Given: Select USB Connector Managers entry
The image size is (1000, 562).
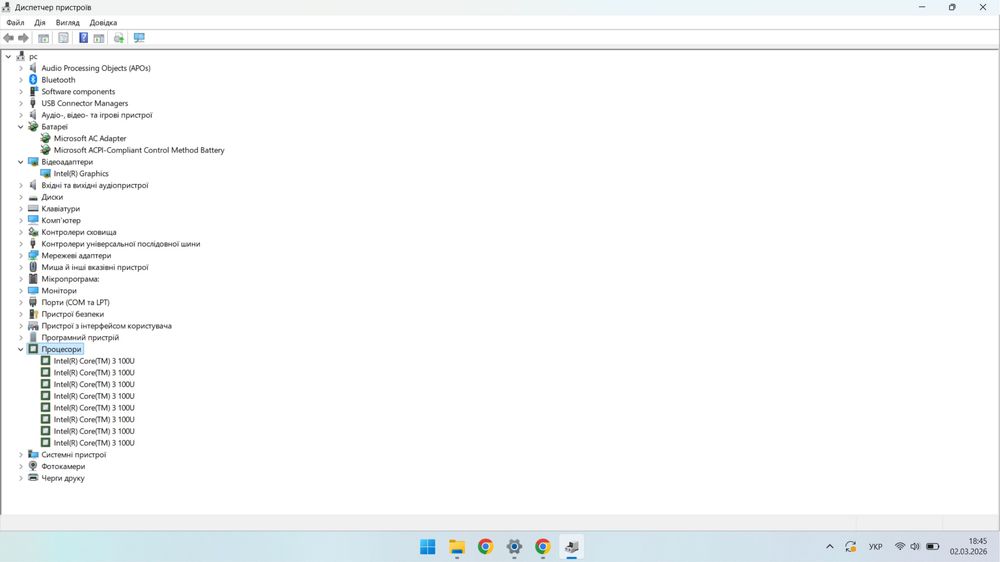Looking at the screenshot, I should (x=85, y=103).
